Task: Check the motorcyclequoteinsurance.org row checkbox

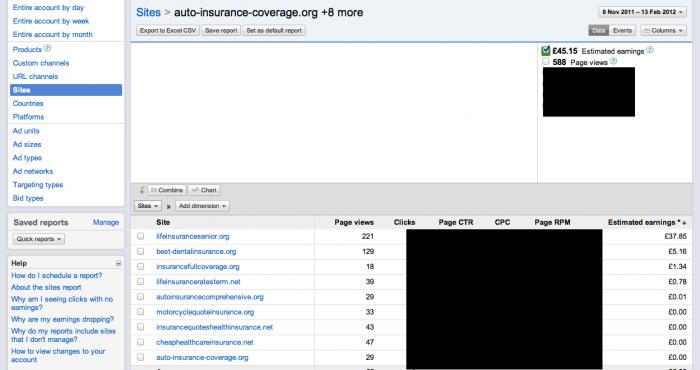Action: [141, 312]
